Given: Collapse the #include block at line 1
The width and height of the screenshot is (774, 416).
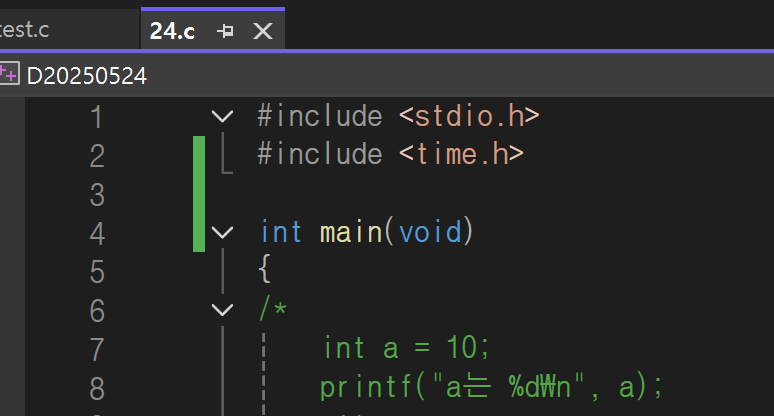Looking at the screenshot, I should 222,116.
